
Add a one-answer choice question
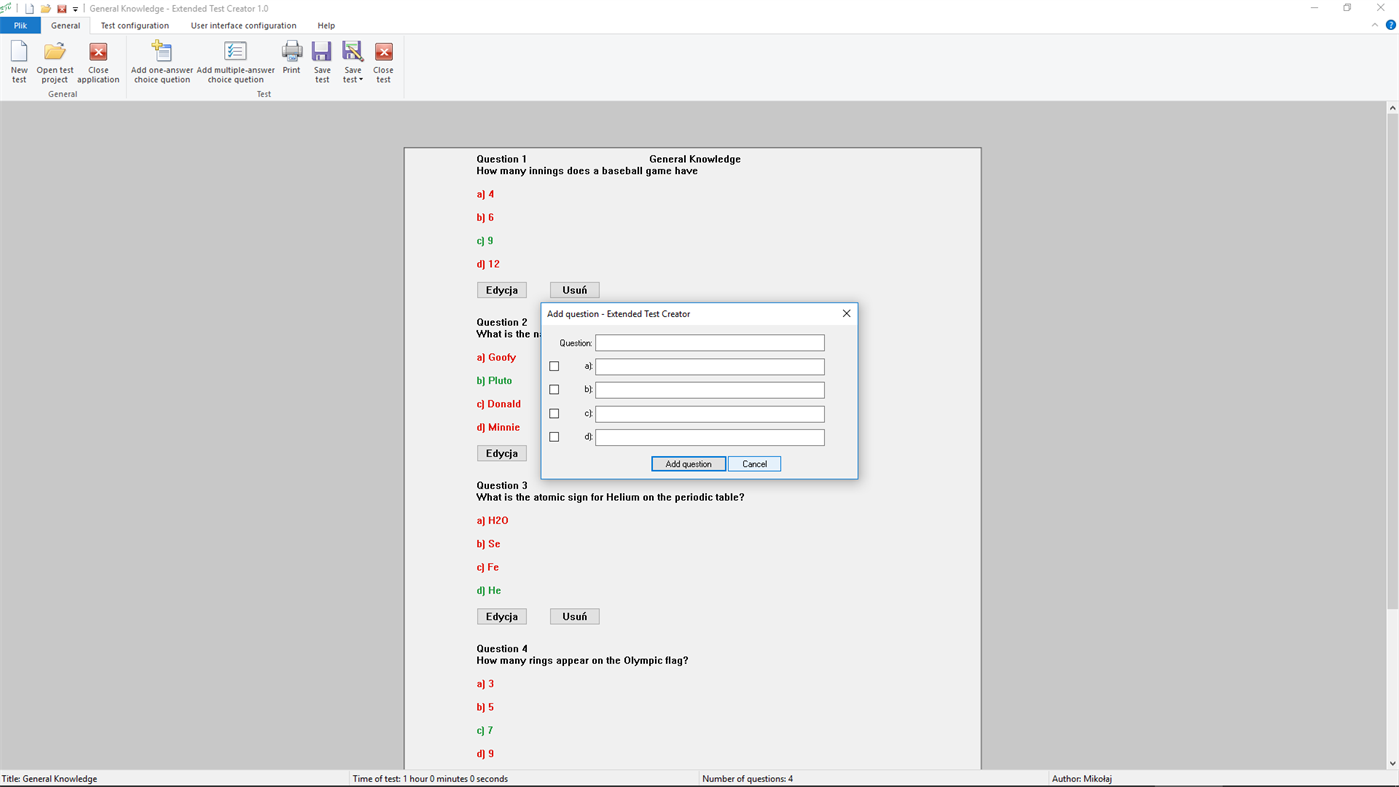[x=160, y=58]
